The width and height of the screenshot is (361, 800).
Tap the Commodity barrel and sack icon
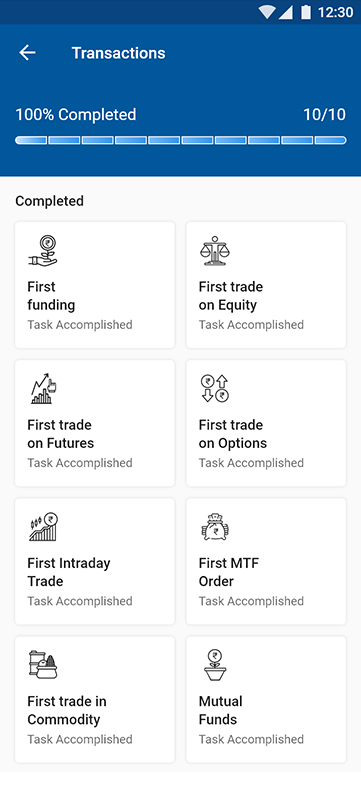(x=43, y=664)
